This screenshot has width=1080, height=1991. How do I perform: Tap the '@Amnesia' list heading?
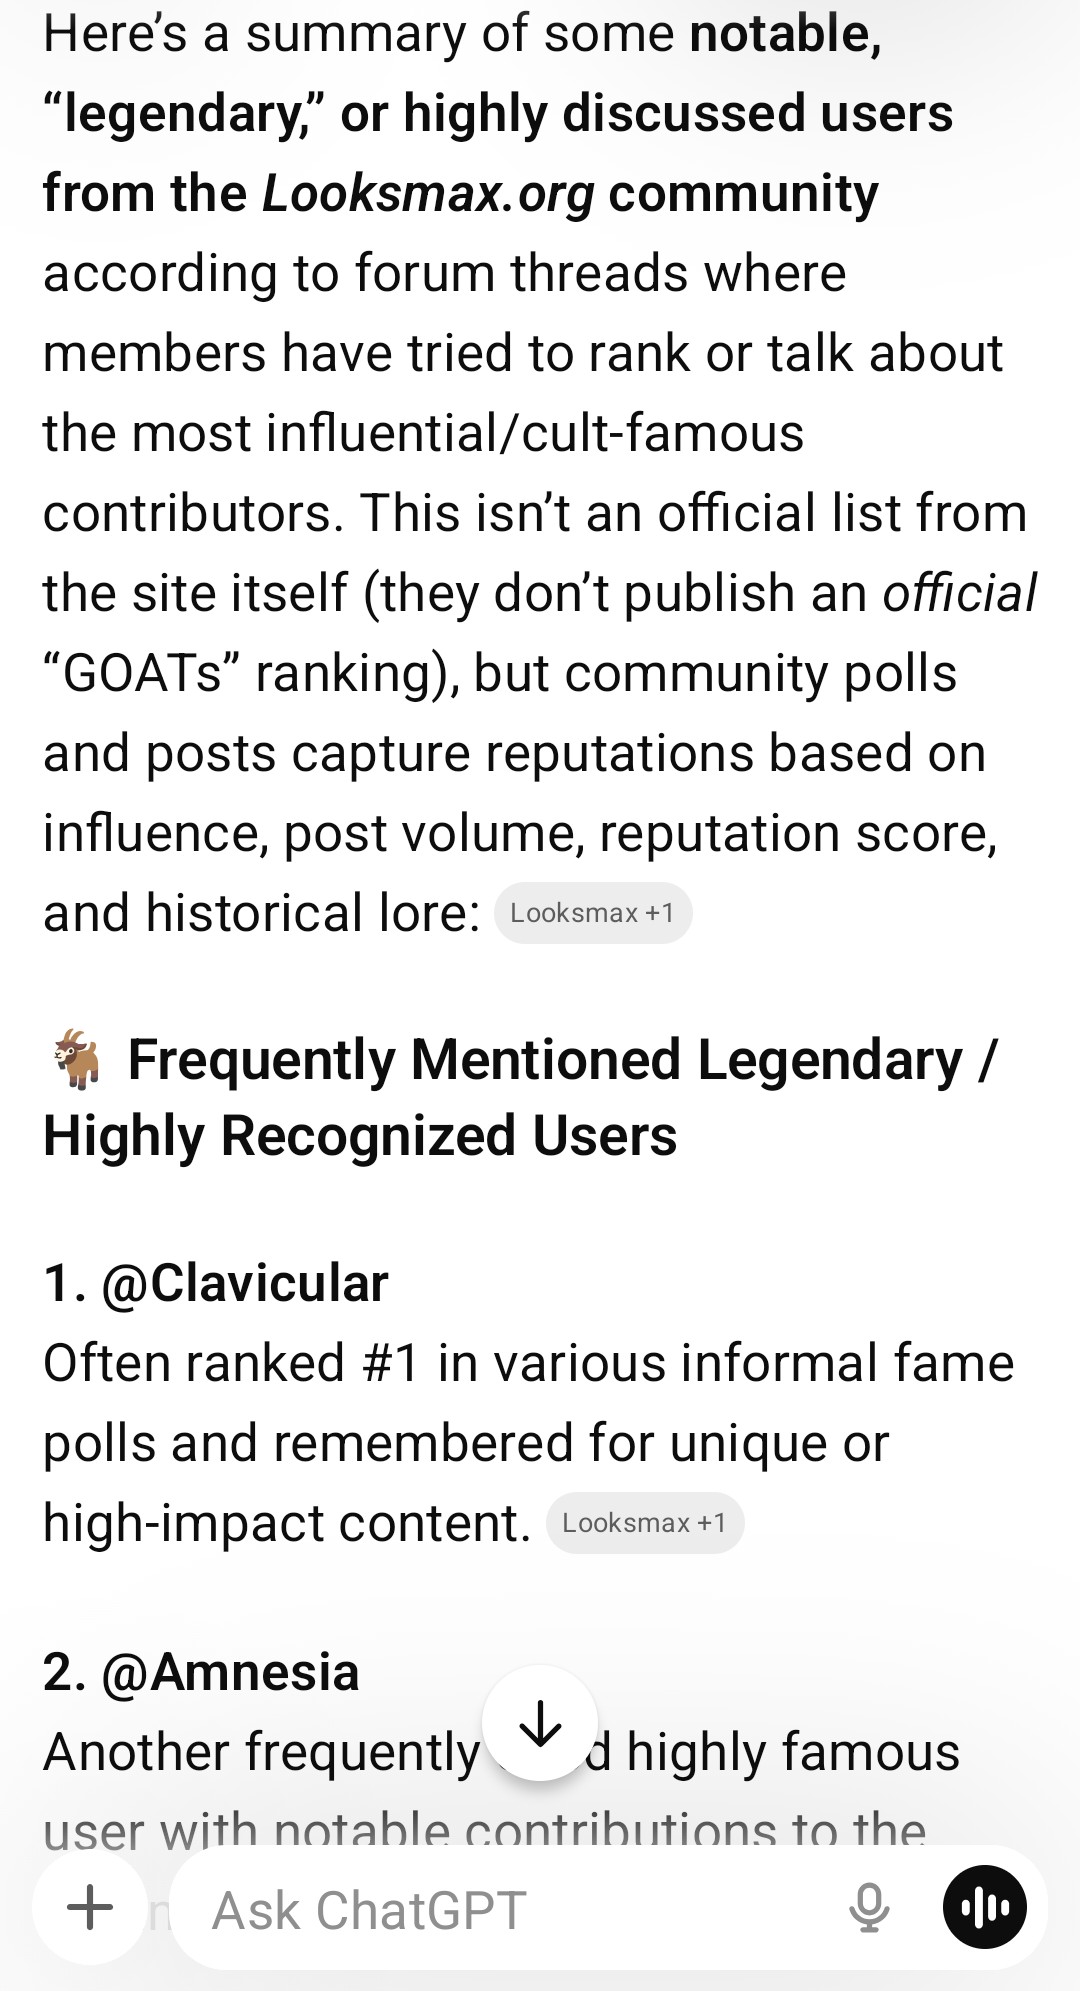[230, 1672]
